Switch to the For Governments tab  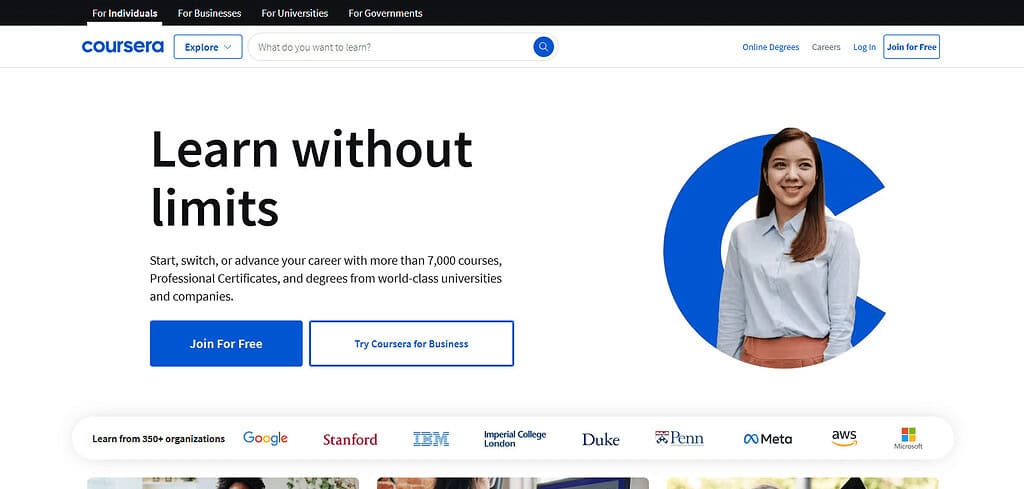tap(385, 13)
